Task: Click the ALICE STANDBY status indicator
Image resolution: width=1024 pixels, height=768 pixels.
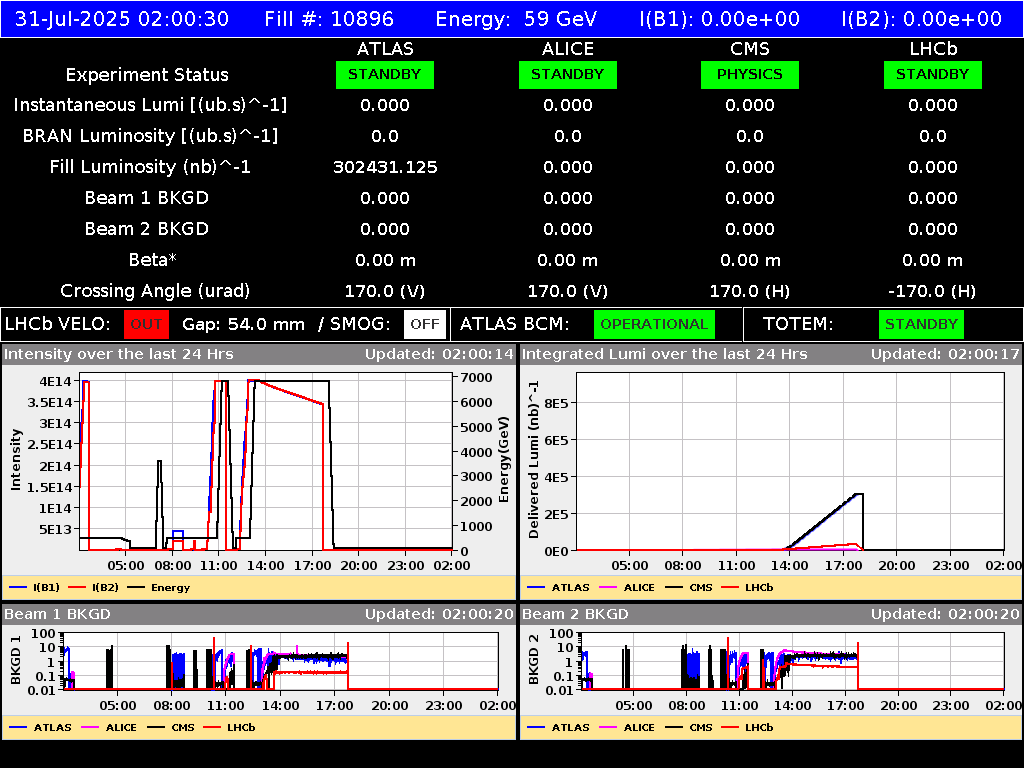Action: [x=568, y=74]
